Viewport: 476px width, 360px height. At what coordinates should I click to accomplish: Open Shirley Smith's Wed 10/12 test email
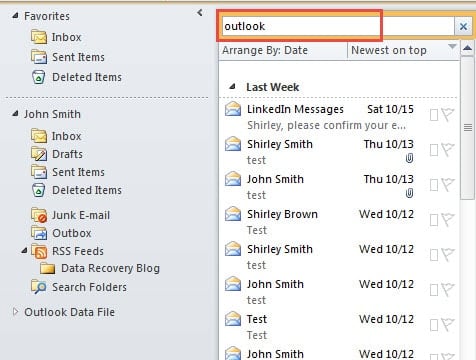[339, 257]
